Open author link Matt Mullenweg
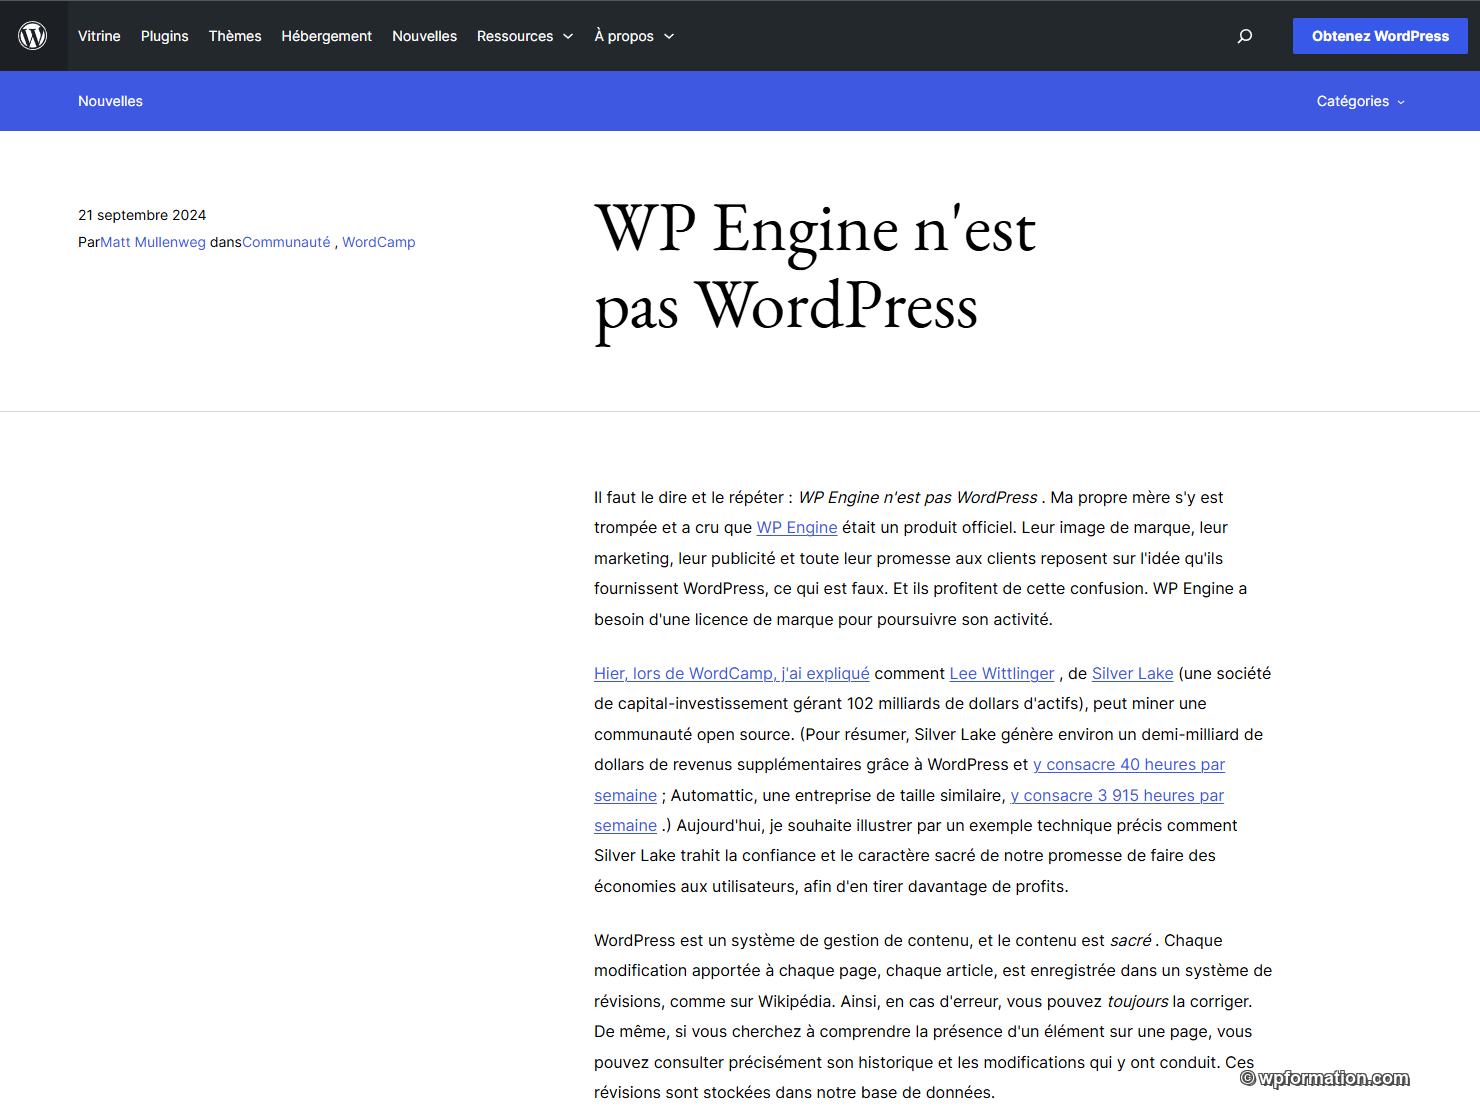Screen dimensions: 1480x1113 [x=153, y=242]
